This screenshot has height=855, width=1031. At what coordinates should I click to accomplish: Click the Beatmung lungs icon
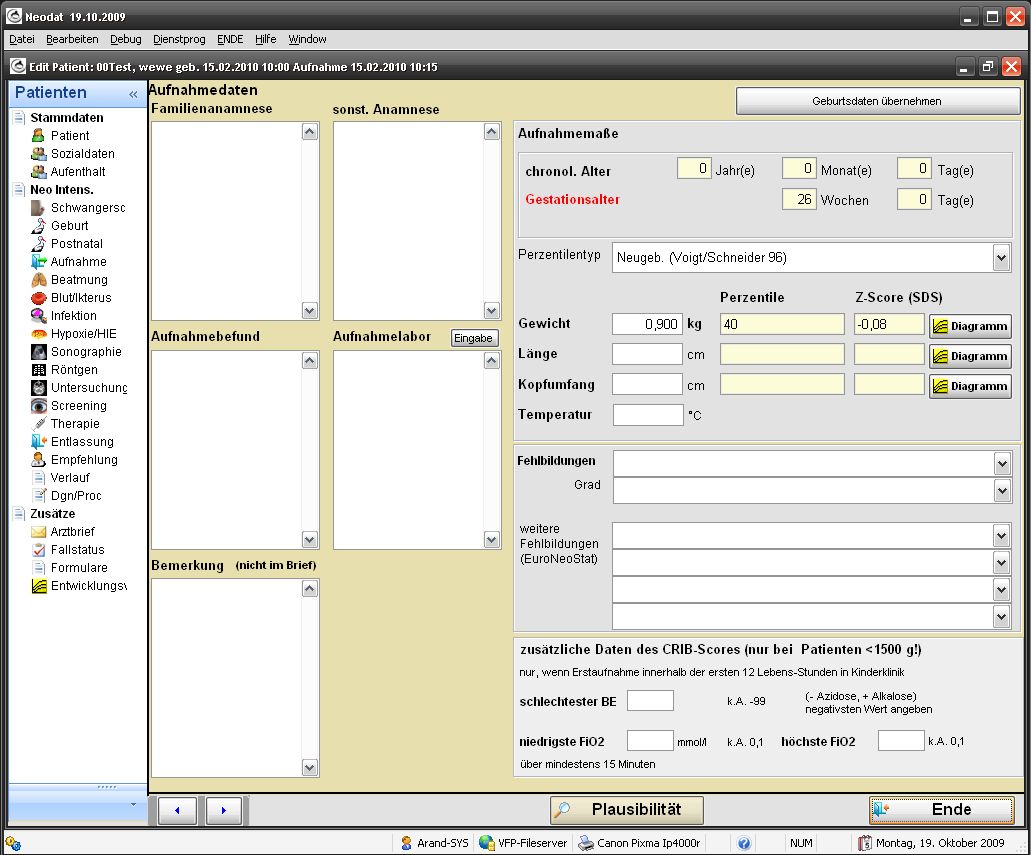click(39, 280)
